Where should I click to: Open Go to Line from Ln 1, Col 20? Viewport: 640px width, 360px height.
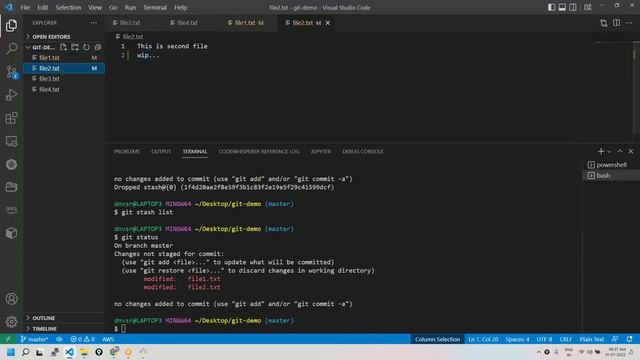483,339
